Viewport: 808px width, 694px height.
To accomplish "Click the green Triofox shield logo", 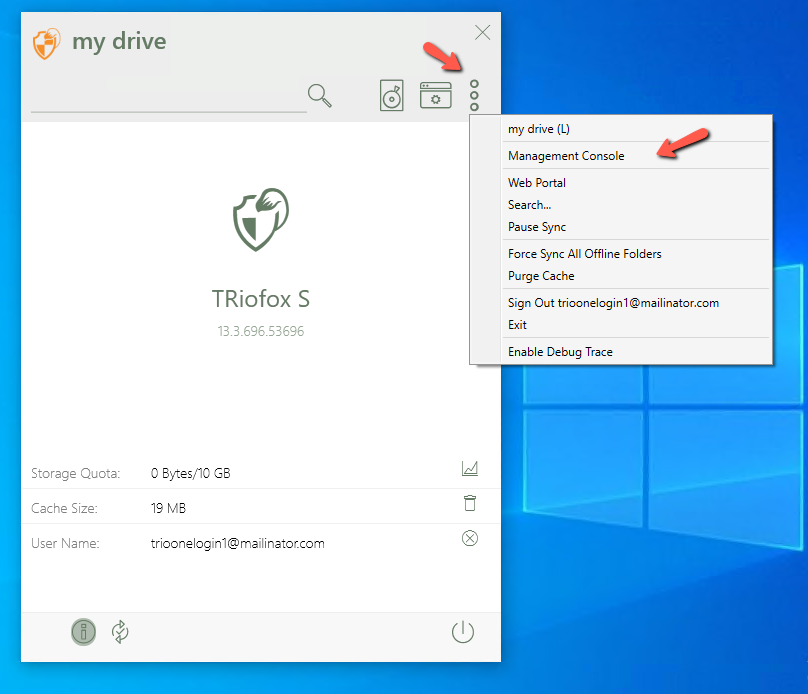I will click(261, 219).
